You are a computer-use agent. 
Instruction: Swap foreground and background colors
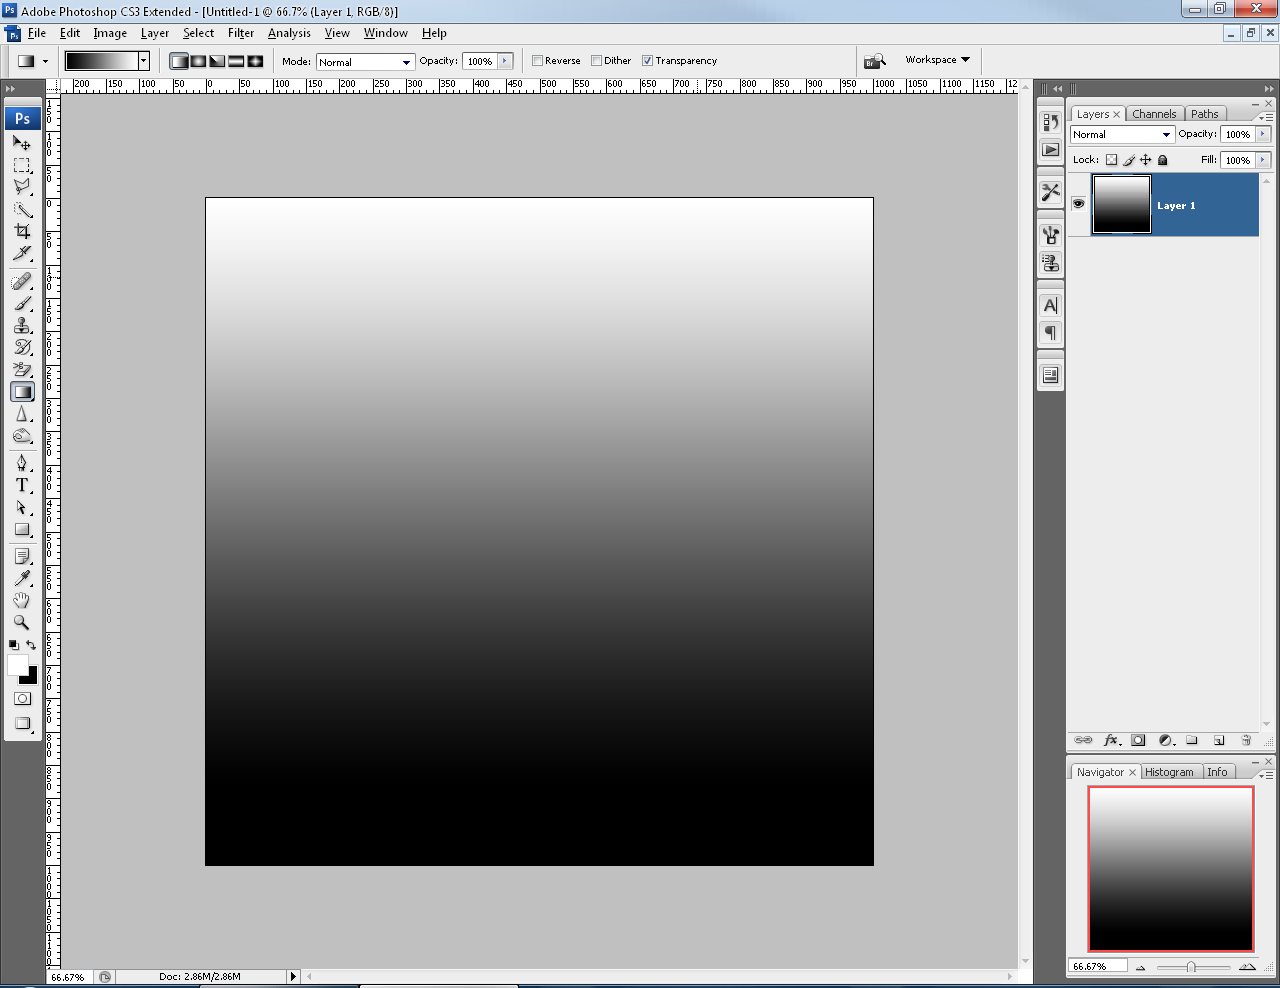click(x=31, y=645)
